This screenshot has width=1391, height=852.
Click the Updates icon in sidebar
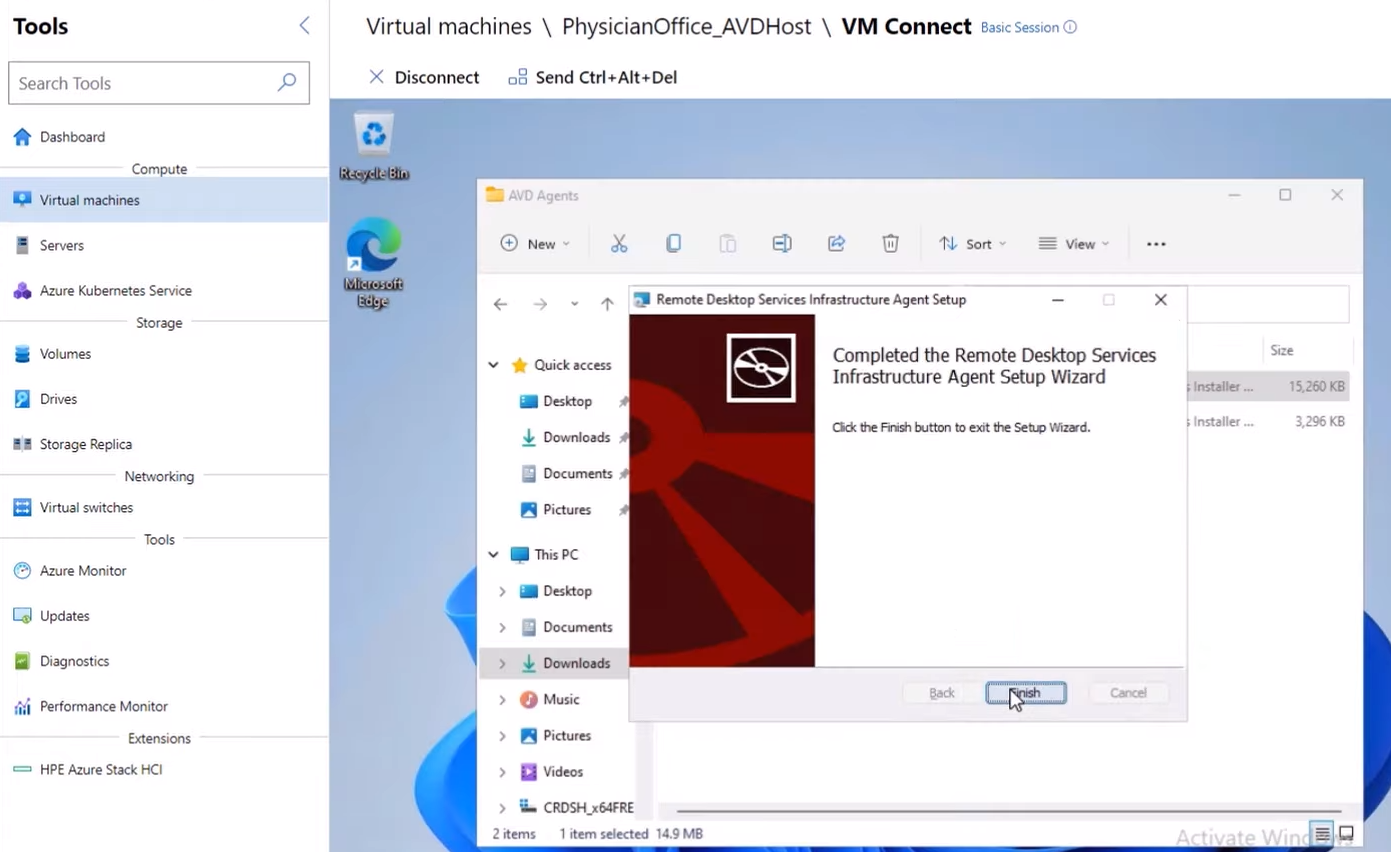coord(22,615)
